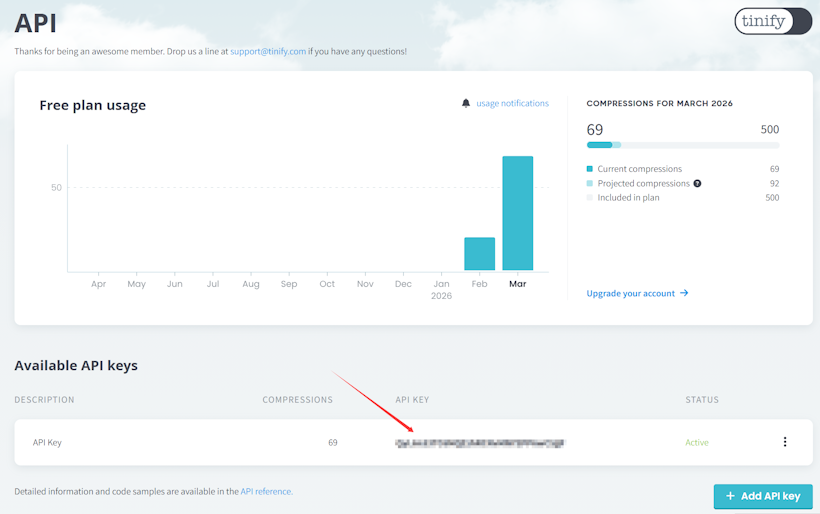This screenshot has height=514, width=820.
Task: Click the arrow icon after Upgrade your account
Action: click(684, 293)
